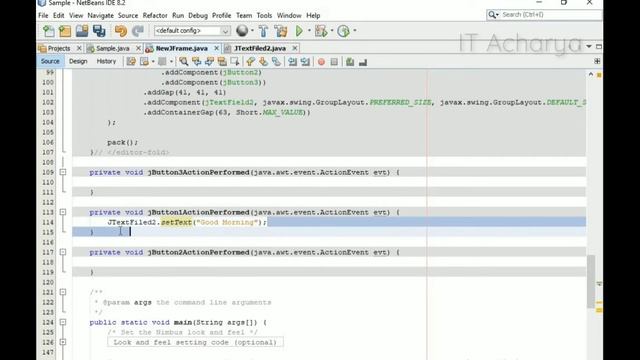Open the Debug menu
The width and height of the screenshot is (640, 360).
(x=198, y=16)
